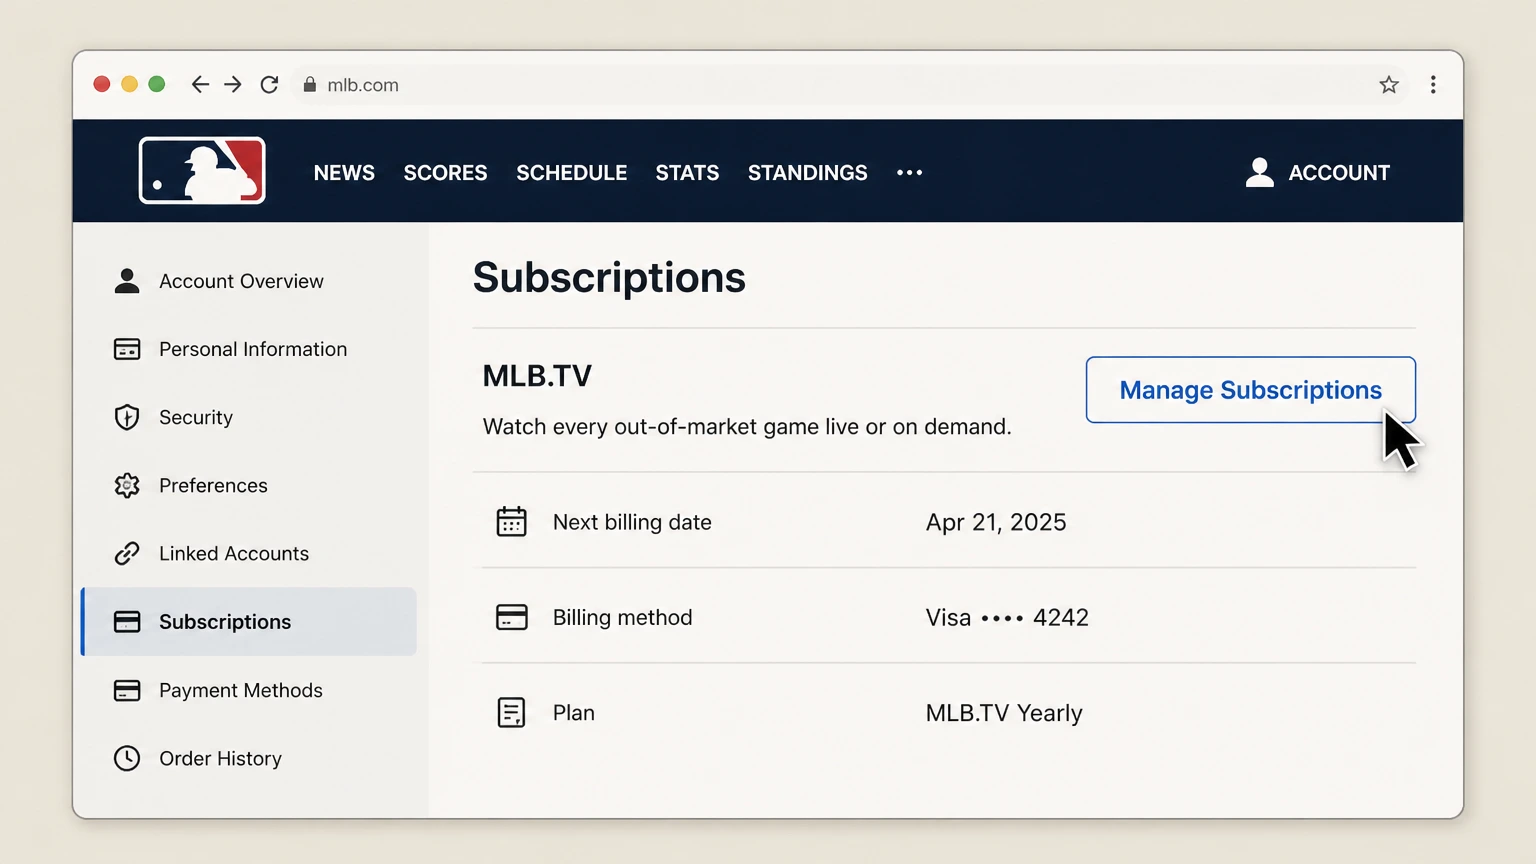Click the Manage Subscriptions button
Screen dimensions: 1536x864
(1250, 390)
